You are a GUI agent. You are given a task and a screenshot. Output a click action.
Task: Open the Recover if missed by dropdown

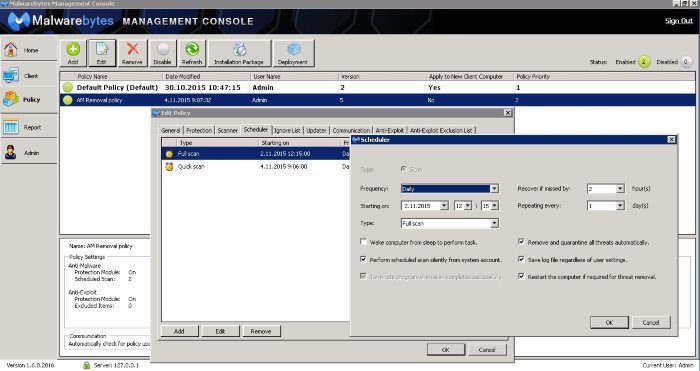coord(620,189)
